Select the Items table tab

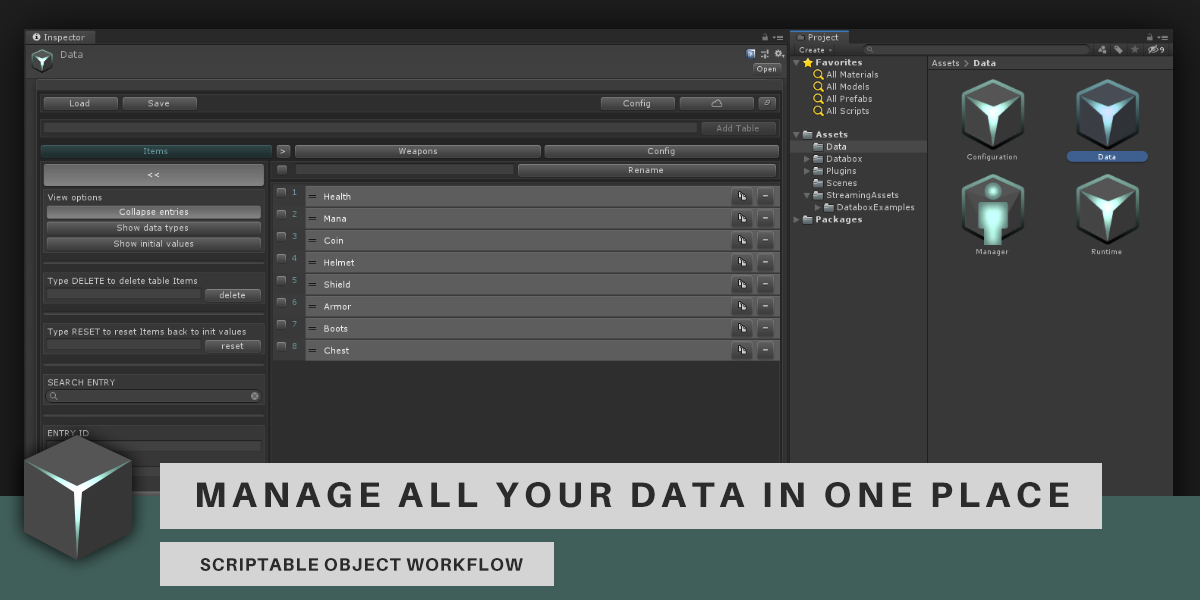pos(156,152)
